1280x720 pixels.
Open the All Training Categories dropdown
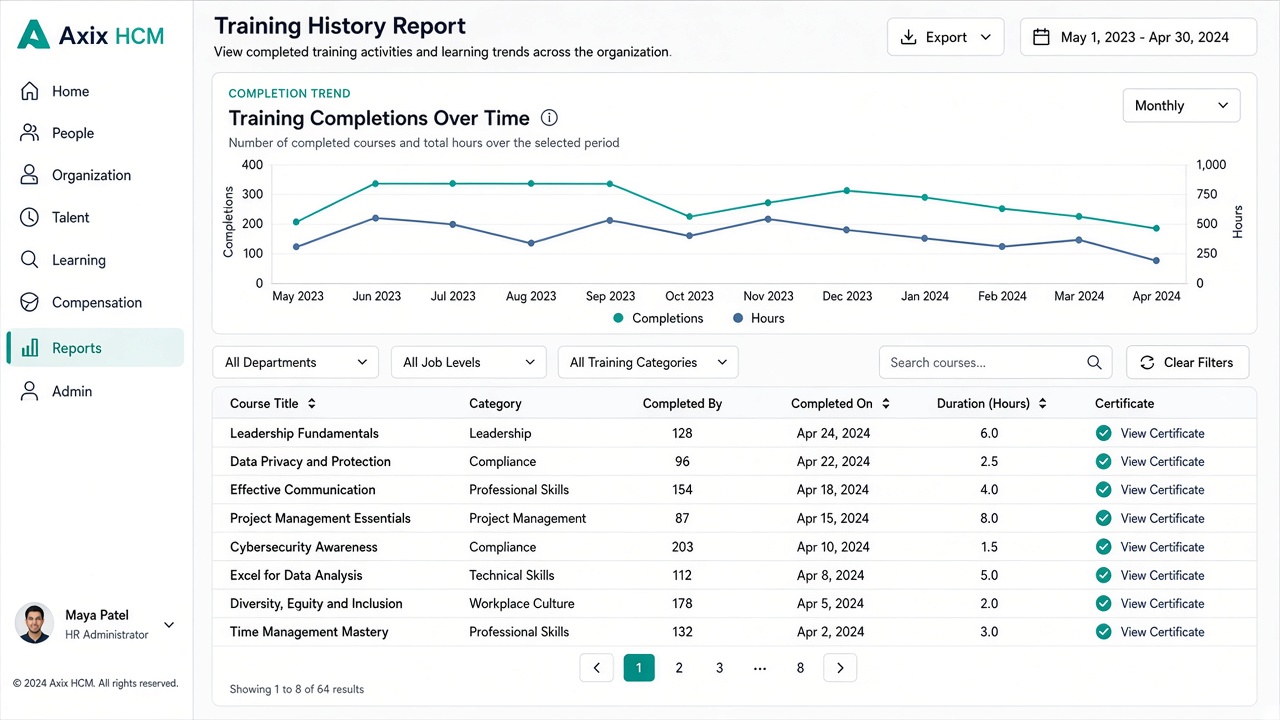(648, 362)
